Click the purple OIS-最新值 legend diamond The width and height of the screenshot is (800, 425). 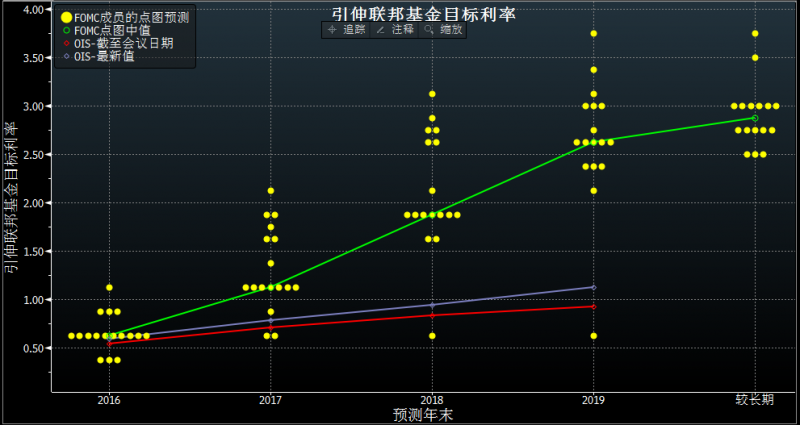(x=66, y=56)
